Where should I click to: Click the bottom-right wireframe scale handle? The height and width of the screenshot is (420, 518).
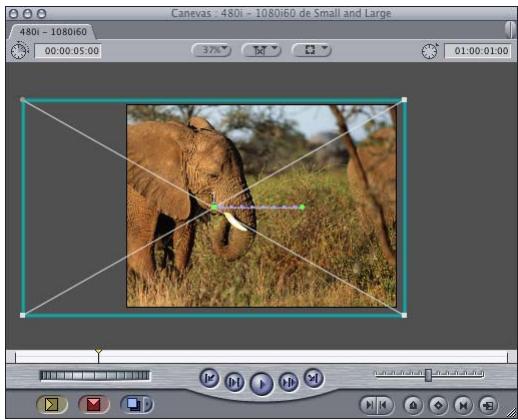pyautogui.click(x=404, y=315)
